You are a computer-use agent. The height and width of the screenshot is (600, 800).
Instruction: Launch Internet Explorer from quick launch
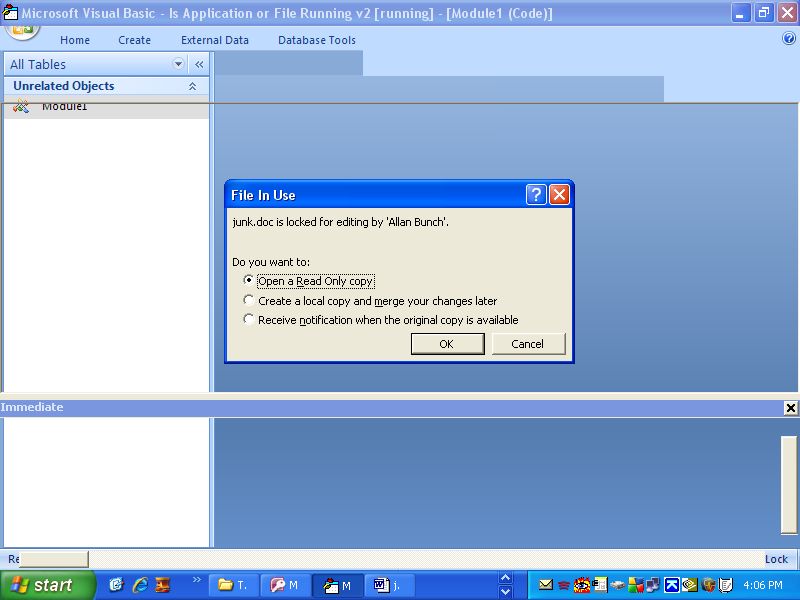[140, 585]
